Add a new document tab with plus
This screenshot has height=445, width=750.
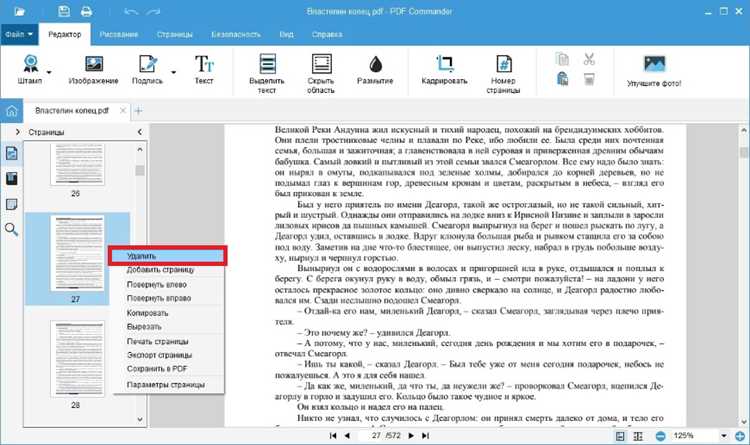pyautogui.click(x=138, y=111)
